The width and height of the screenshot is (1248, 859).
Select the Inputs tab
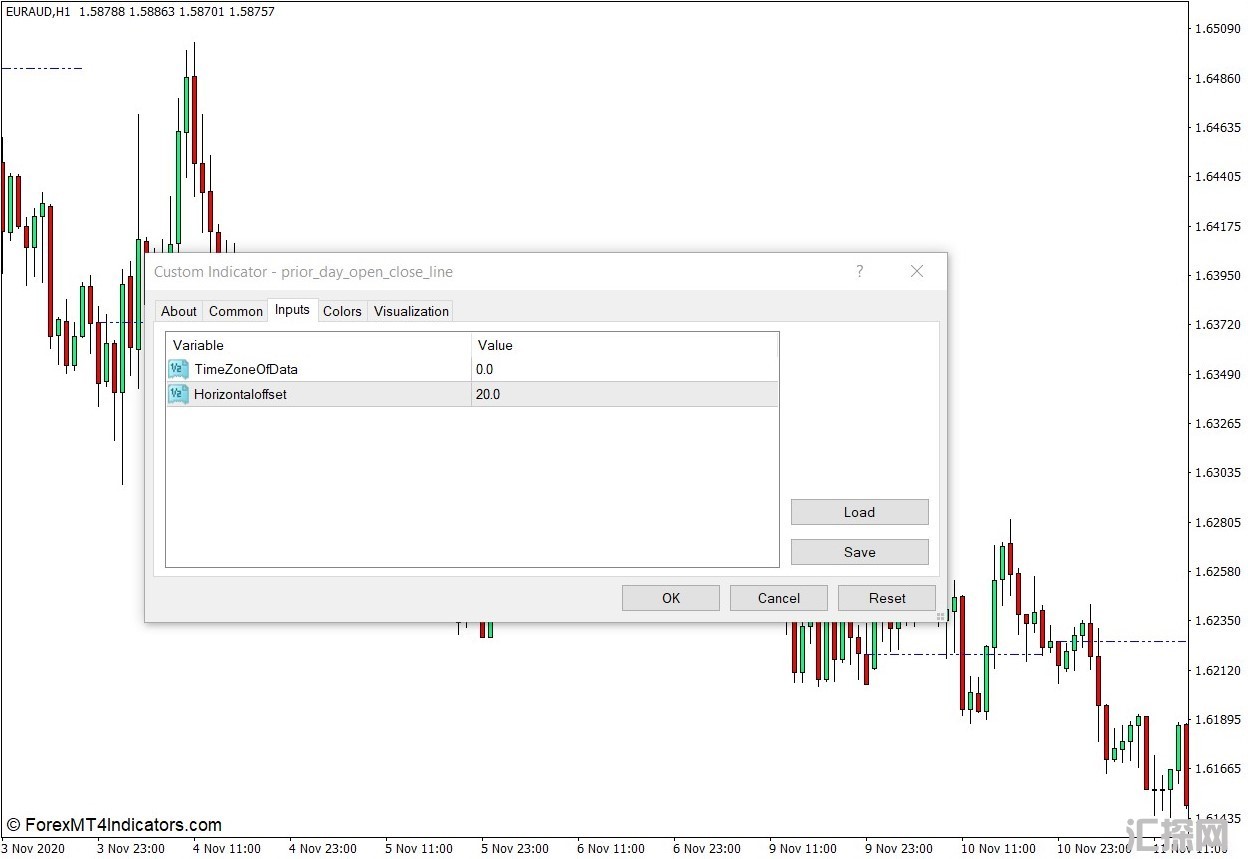point(292,310)
